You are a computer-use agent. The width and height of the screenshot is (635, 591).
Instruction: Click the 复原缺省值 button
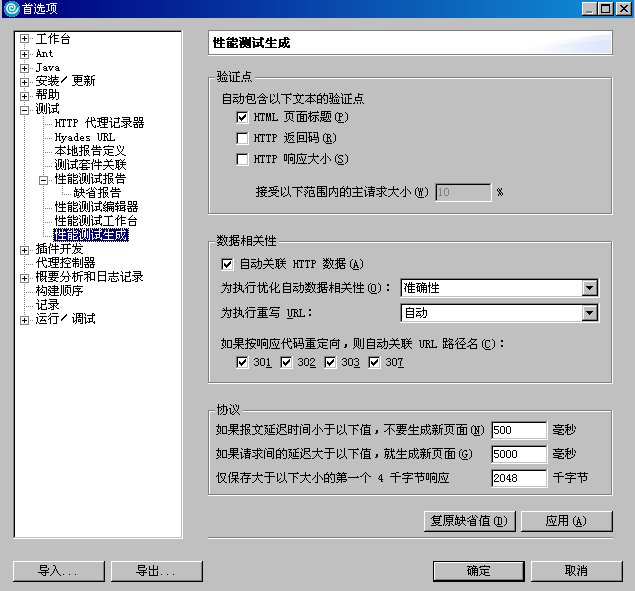pyautogui.click(x=470, y=521)
